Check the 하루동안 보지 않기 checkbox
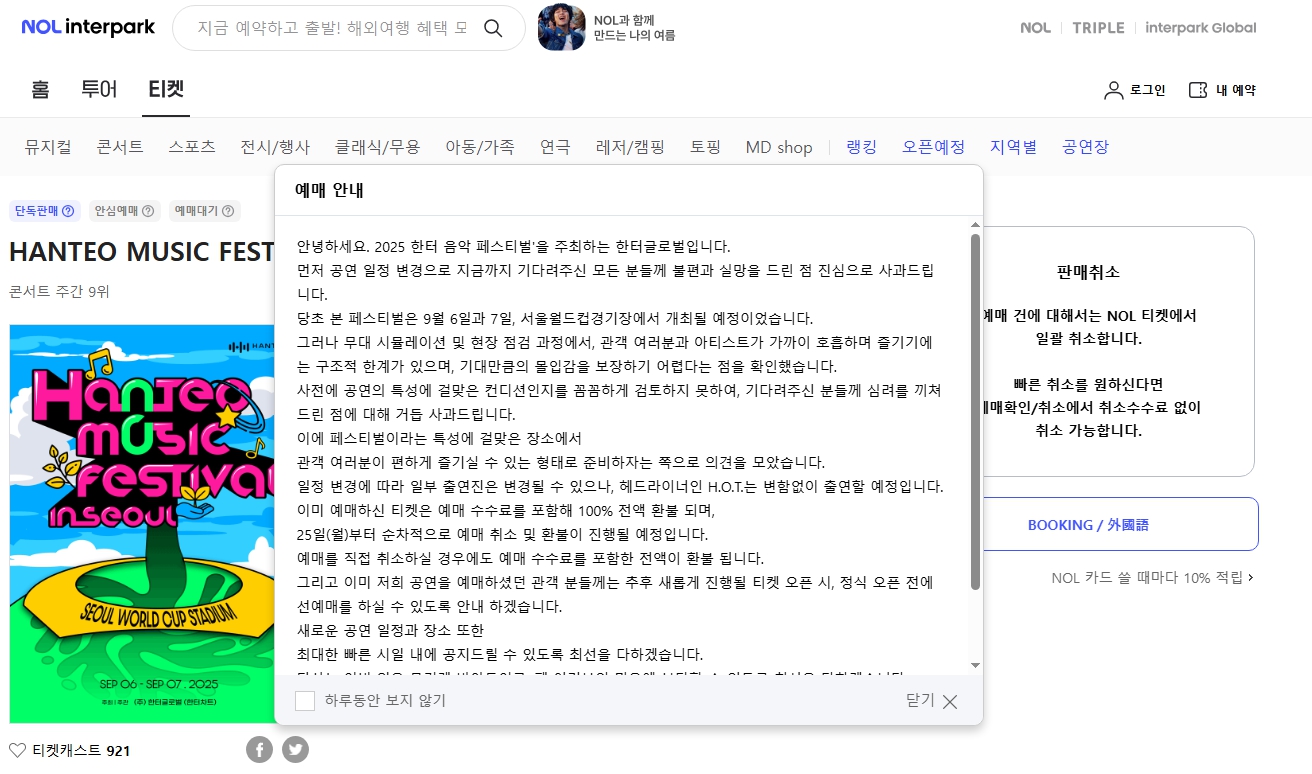1312x774 pixels. [305, 701]
